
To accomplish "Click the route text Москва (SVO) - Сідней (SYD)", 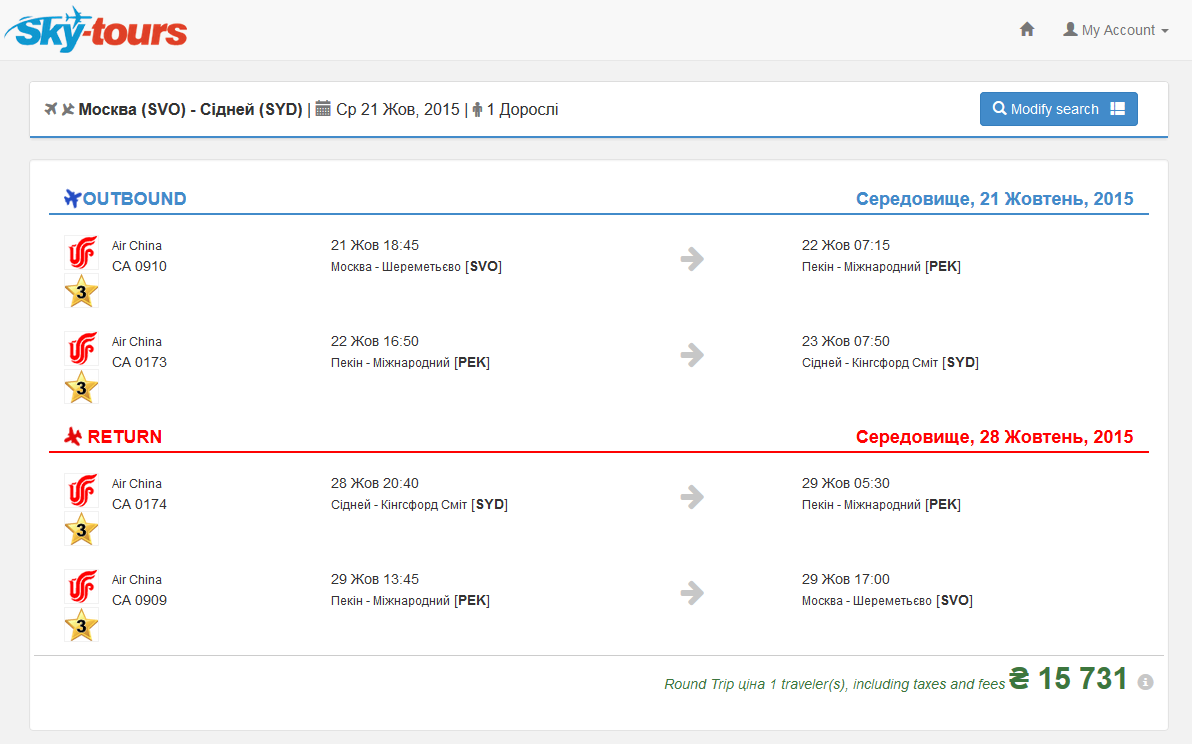I will (190, 110).
